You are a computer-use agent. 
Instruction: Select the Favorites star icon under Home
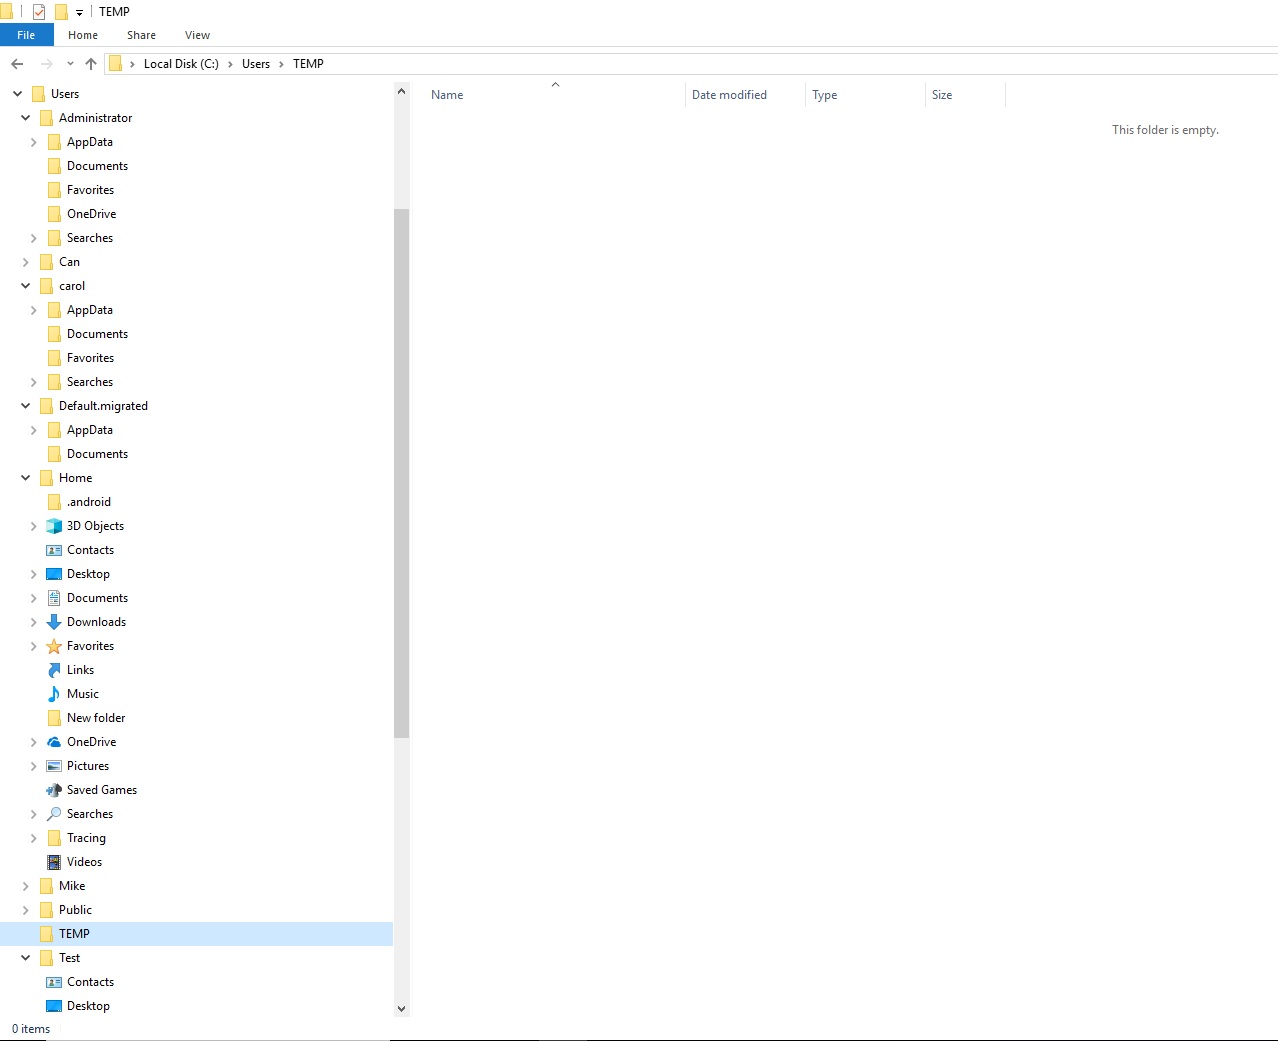click(54, 646)
